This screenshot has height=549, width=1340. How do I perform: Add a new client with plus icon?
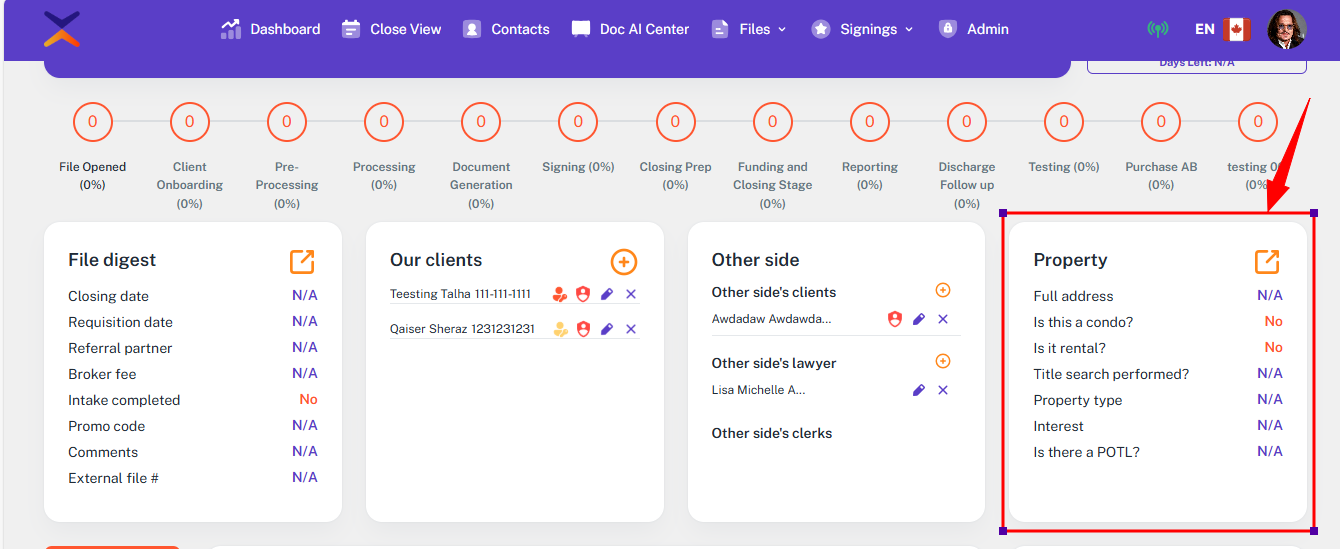coord(623,262)
